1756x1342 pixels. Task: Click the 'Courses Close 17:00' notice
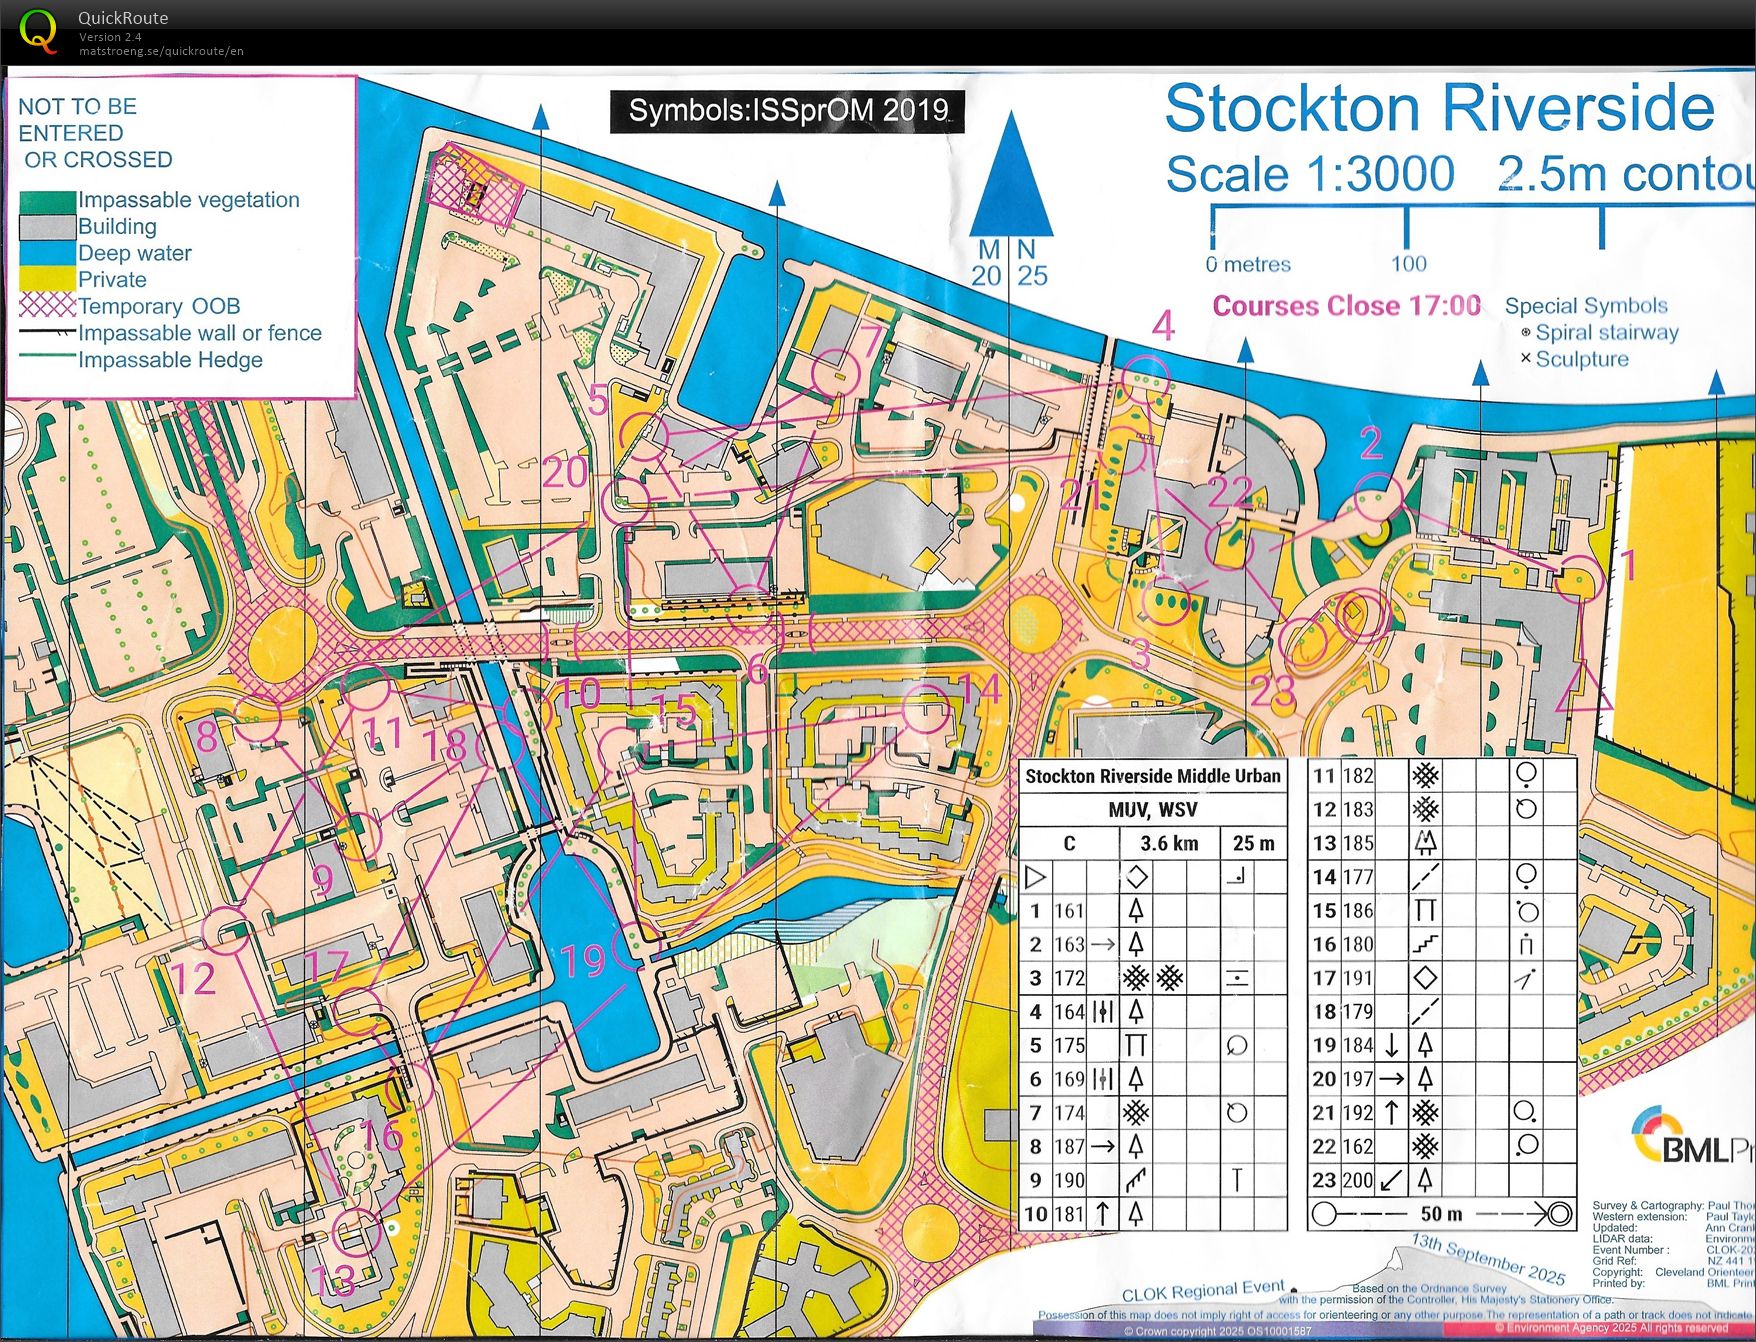coord(1346,306)
